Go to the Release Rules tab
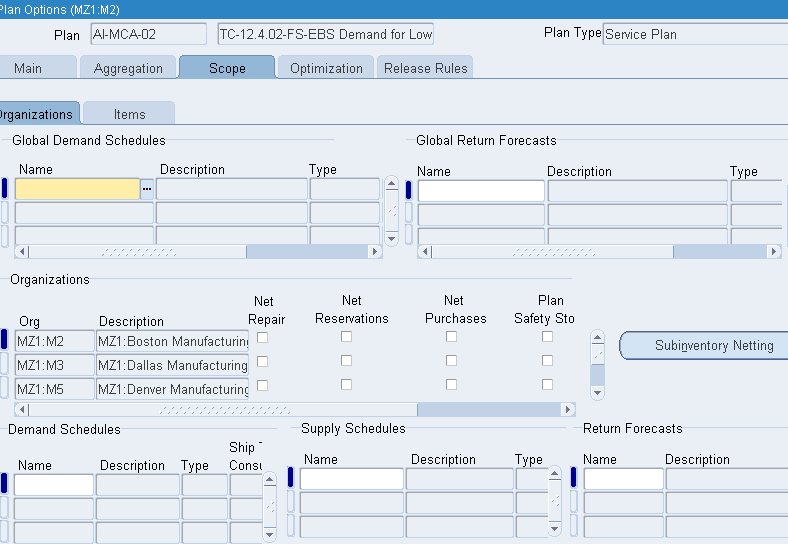The width and height of the screenshot is (788, 544). click(425, 68)
